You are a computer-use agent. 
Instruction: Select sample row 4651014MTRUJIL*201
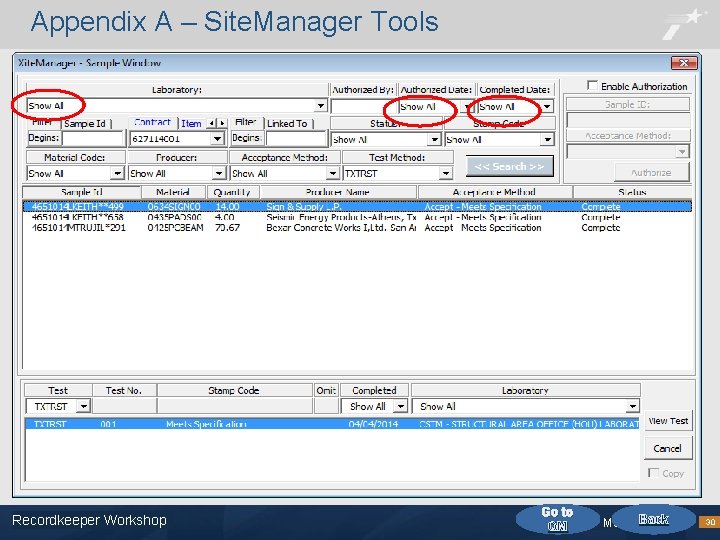357,228
